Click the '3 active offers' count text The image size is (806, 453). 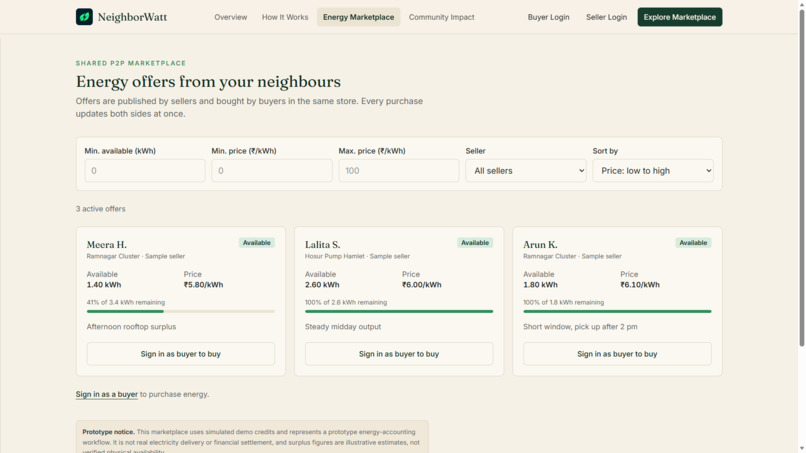[100, 209]
